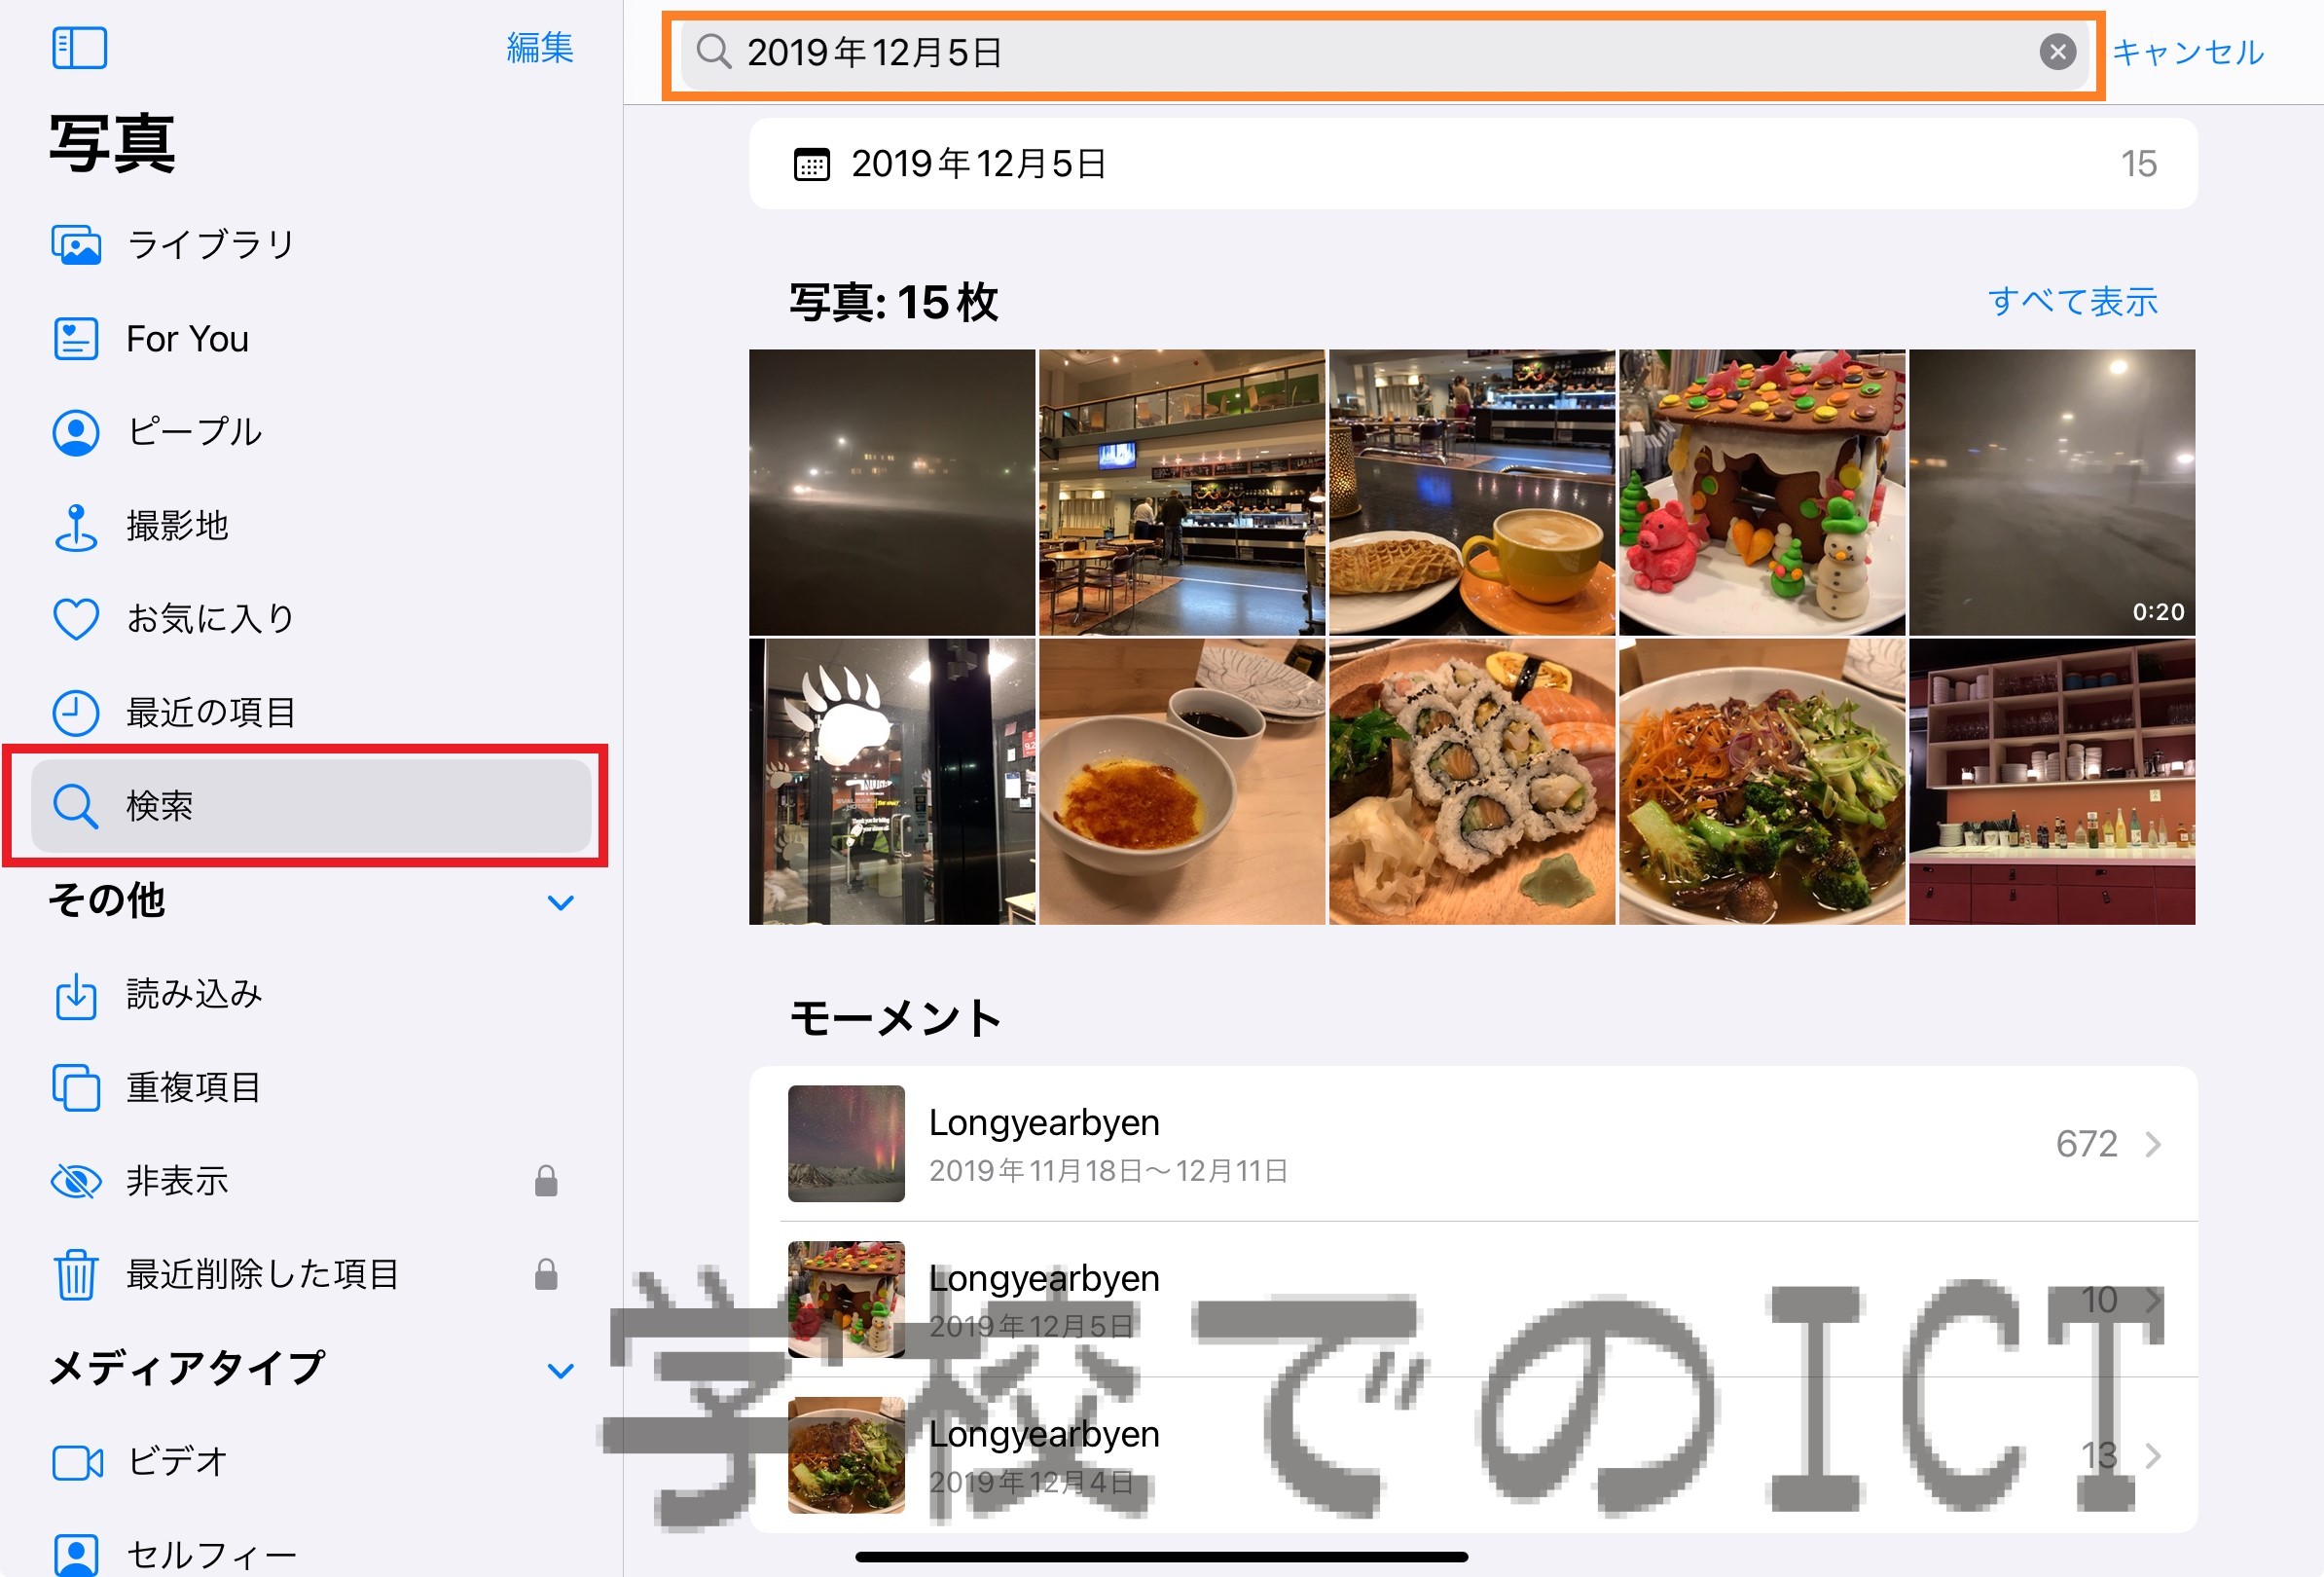
Task: Open the 撮影地 places pin icon
Action: click(x=76, y=527)
